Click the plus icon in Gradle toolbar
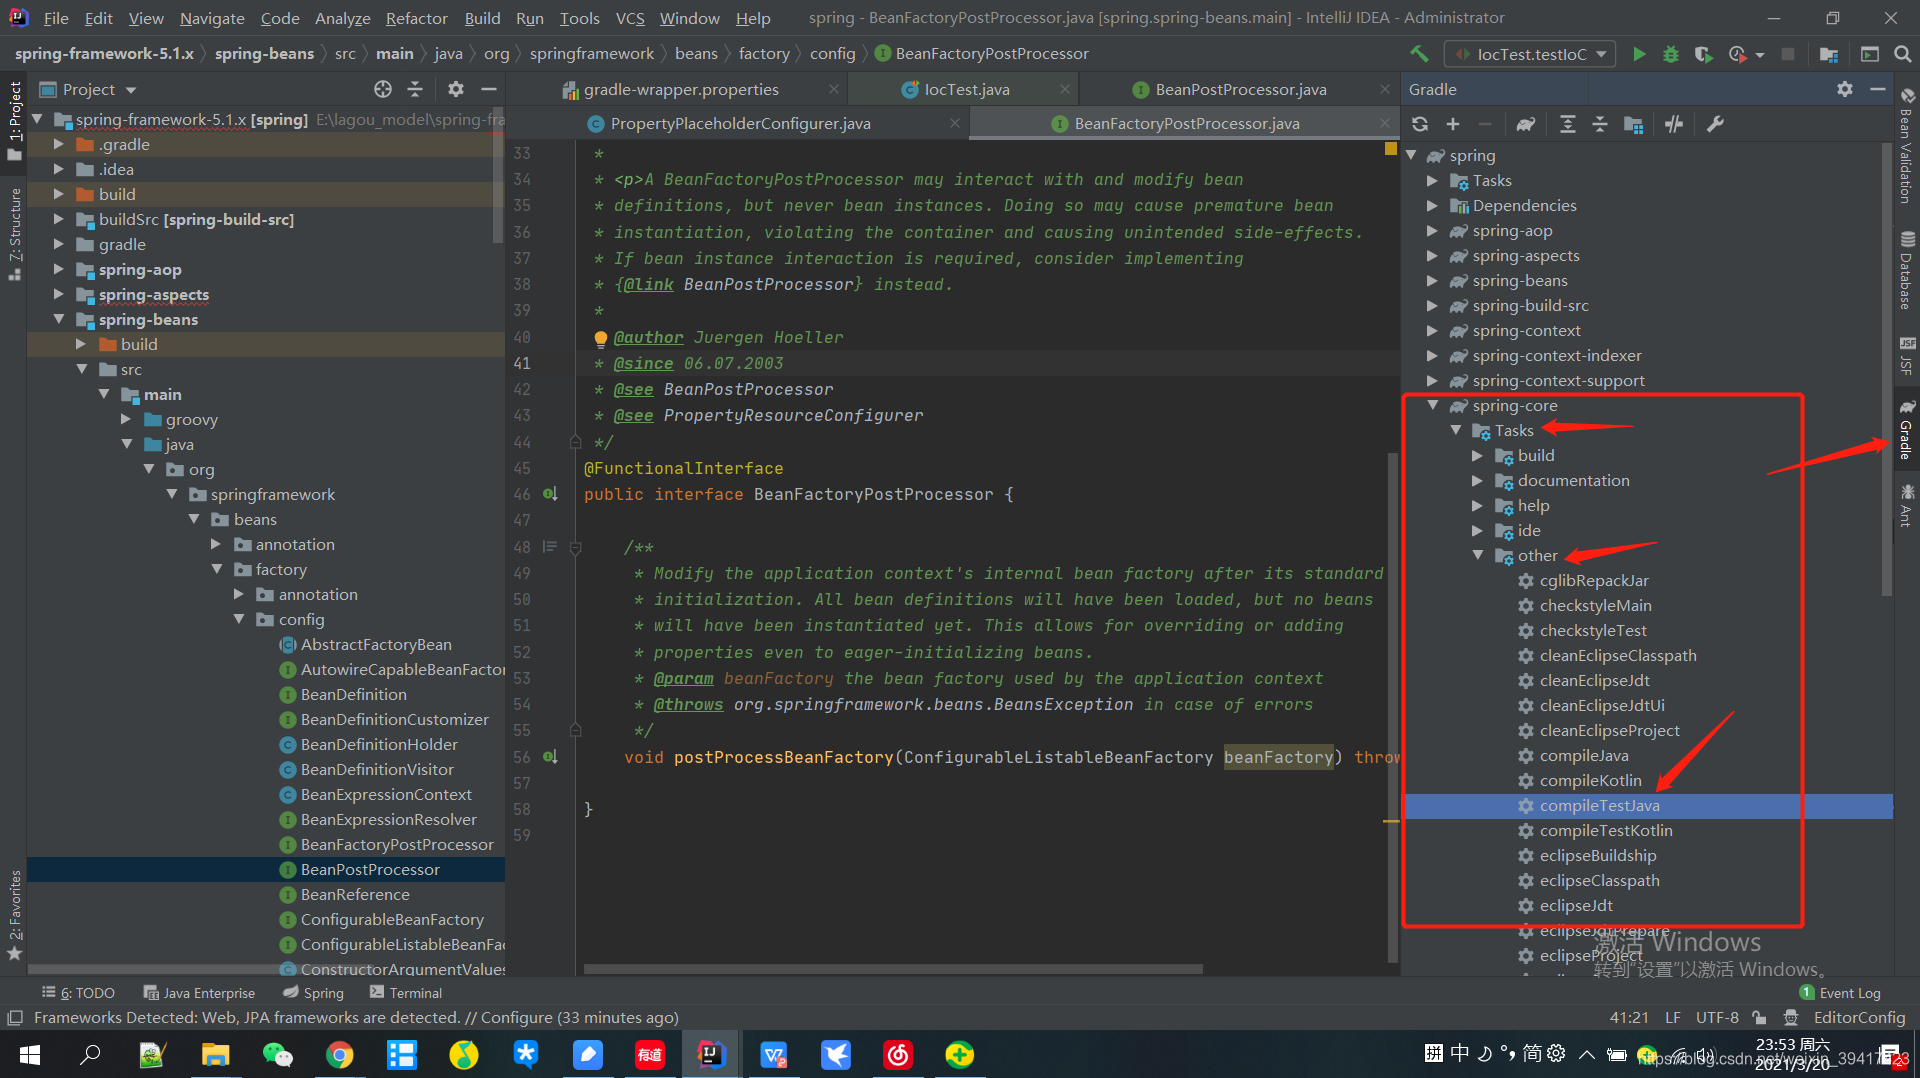 coord(1453,124)
